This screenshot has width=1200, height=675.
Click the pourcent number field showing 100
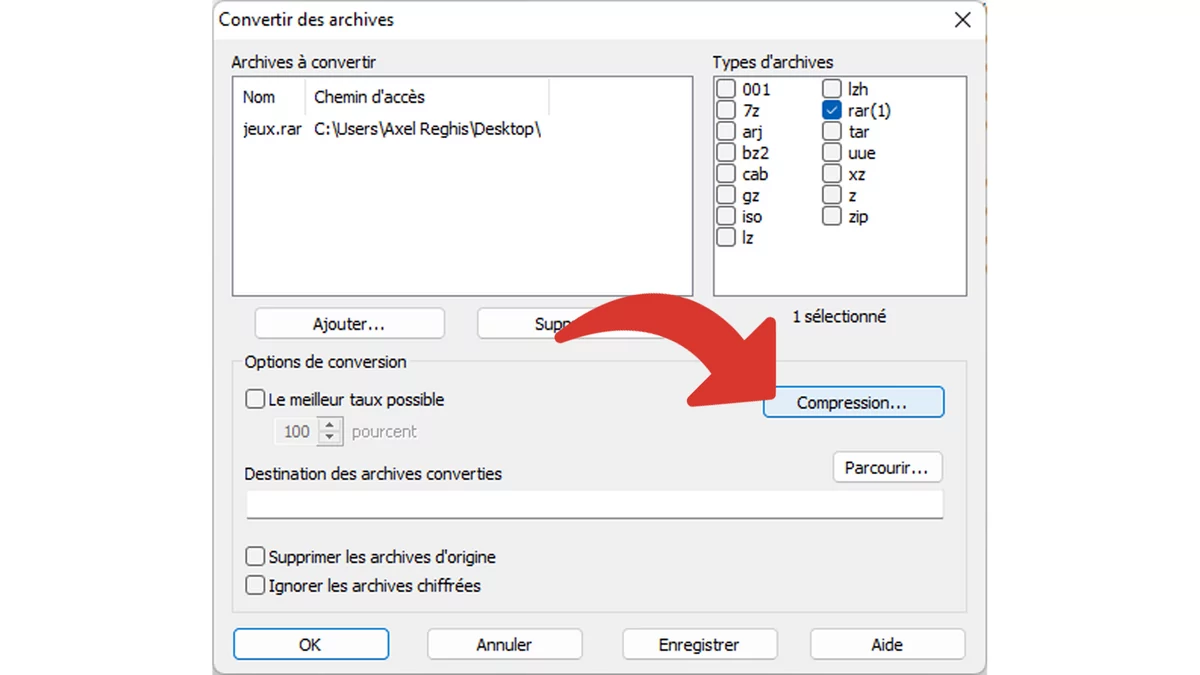[296, 432]
